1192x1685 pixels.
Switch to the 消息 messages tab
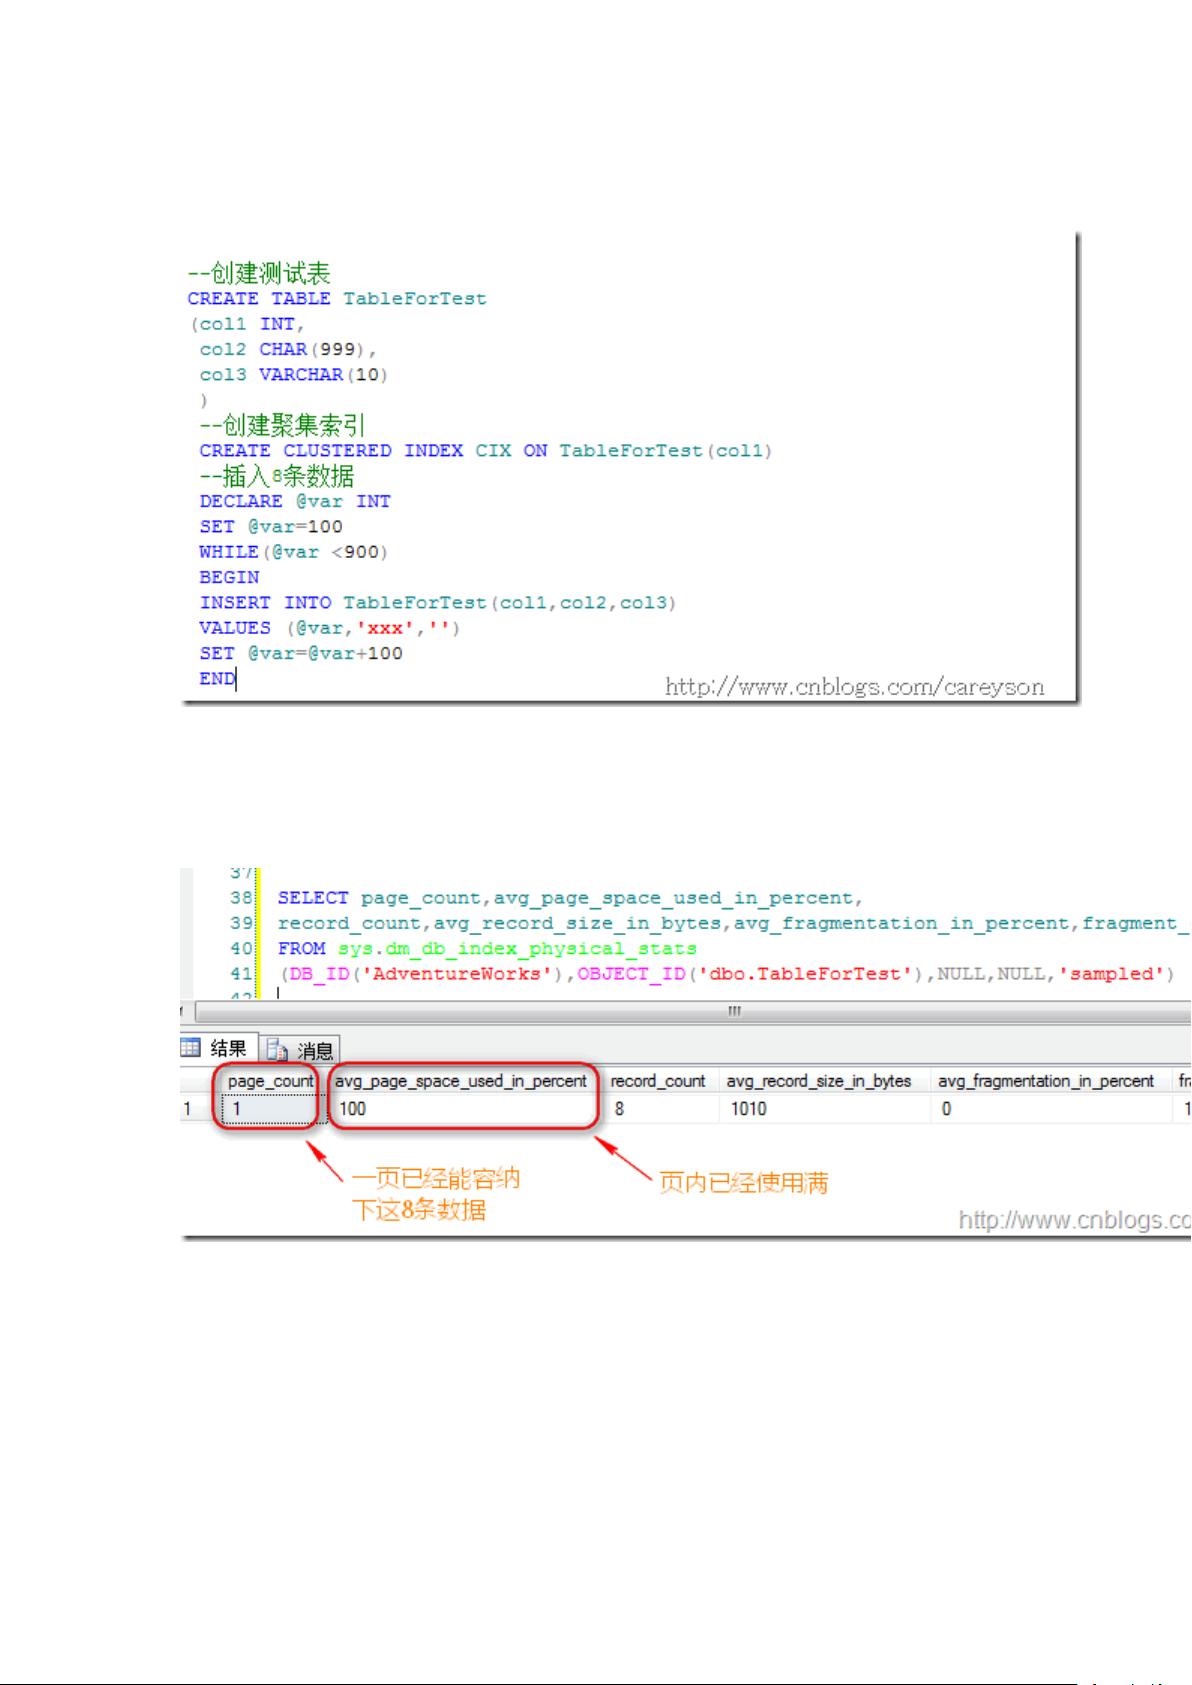click(x=315, y=1050)
